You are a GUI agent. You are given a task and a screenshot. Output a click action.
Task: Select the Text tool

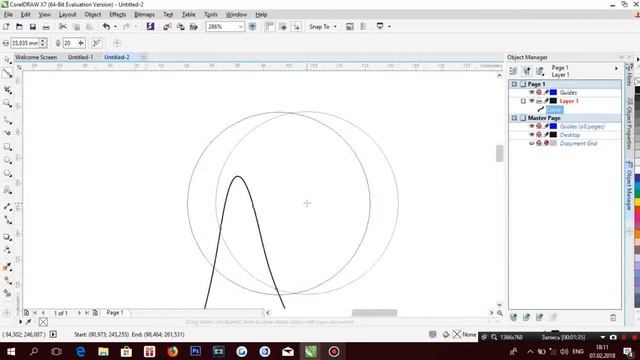tap(7, 190)
